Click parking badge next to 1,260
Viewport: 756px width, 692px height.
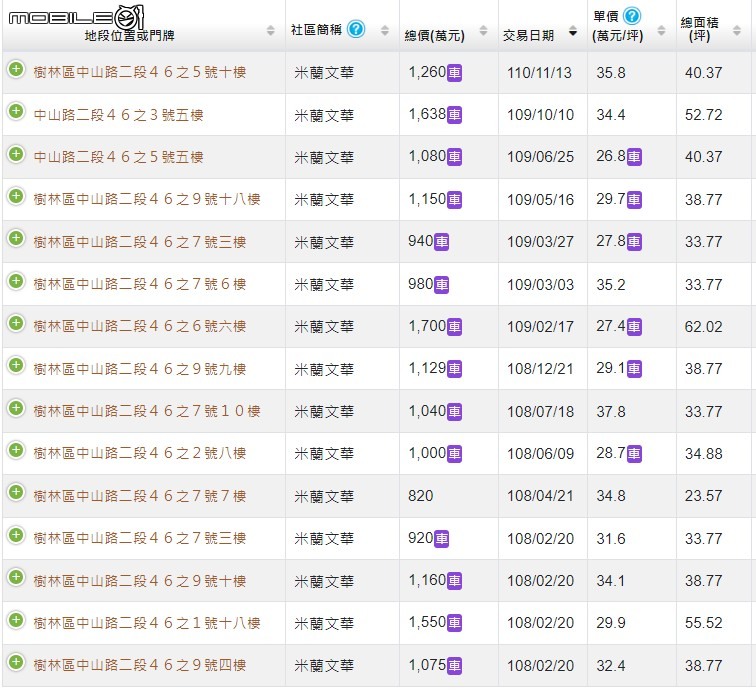tap(455, 73)
